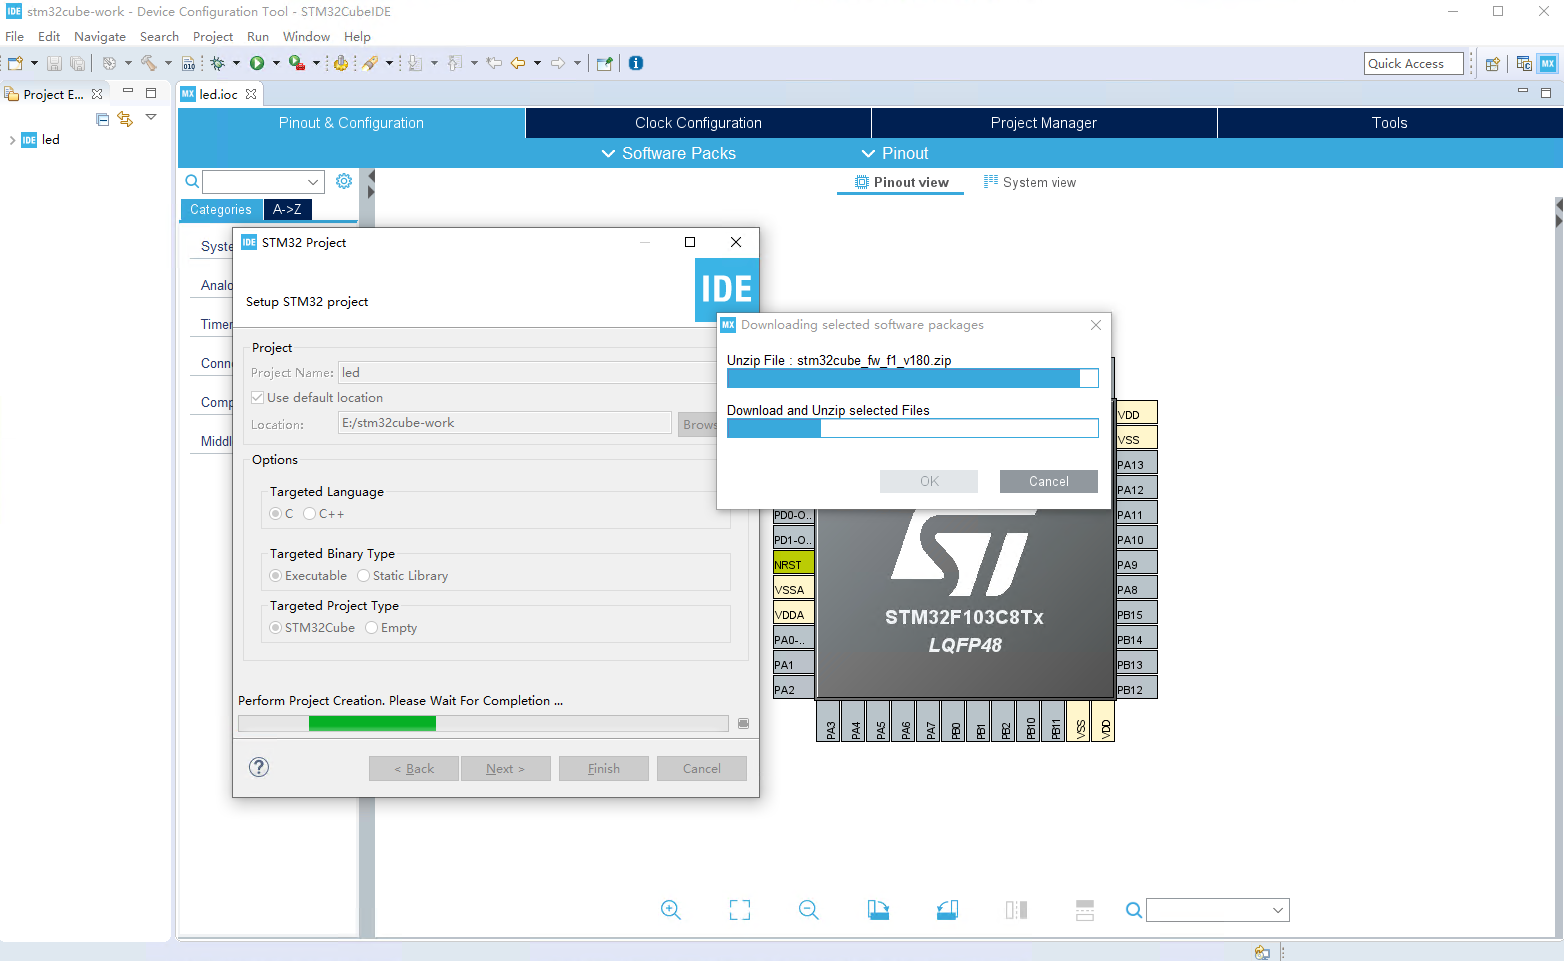
Task: Rotate the chip view counter-clockwise
Action: point(947,910)
